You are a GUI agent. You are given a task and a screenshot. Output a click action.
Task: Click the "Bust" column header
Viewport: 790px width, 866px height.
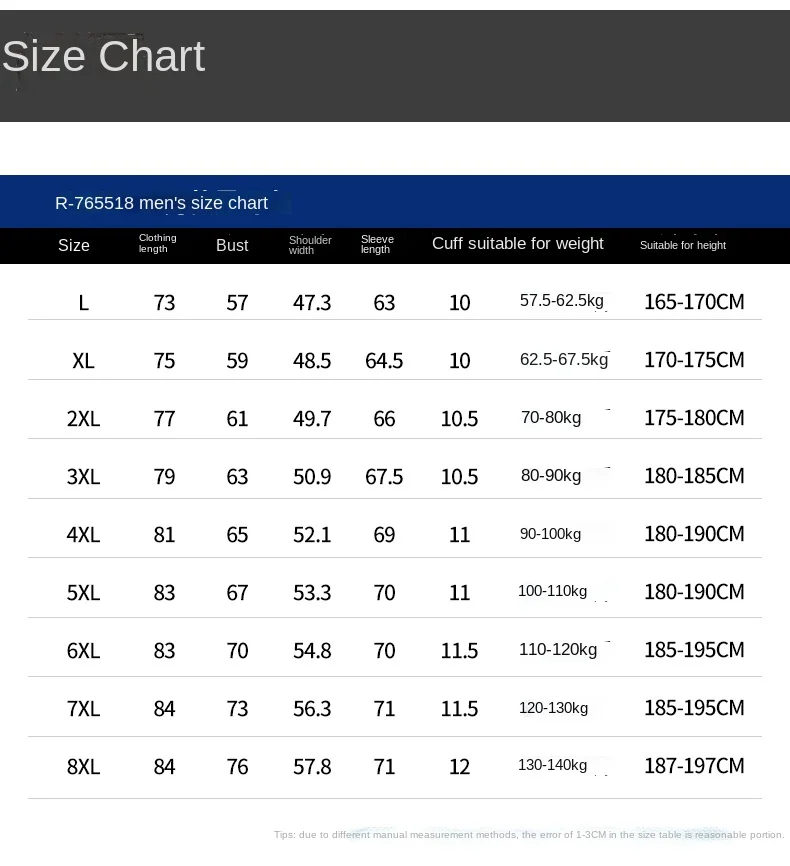click(232, 245)
